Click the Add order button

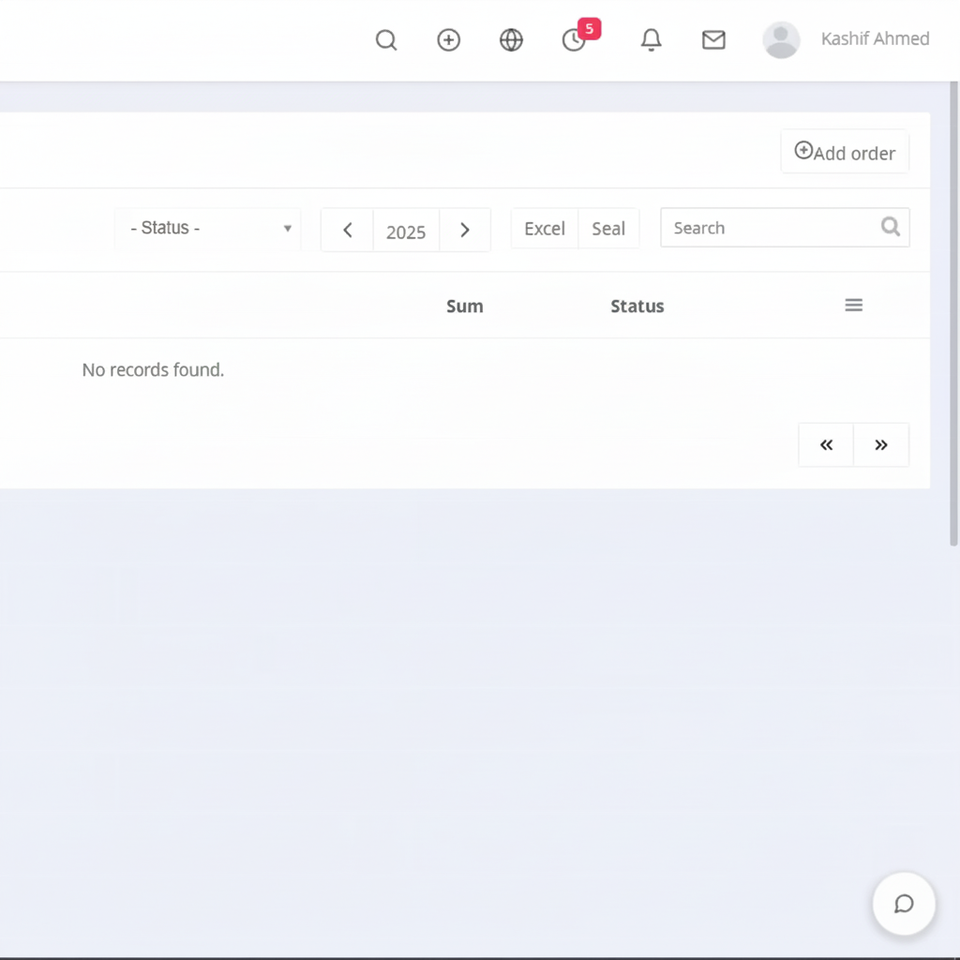845,152
